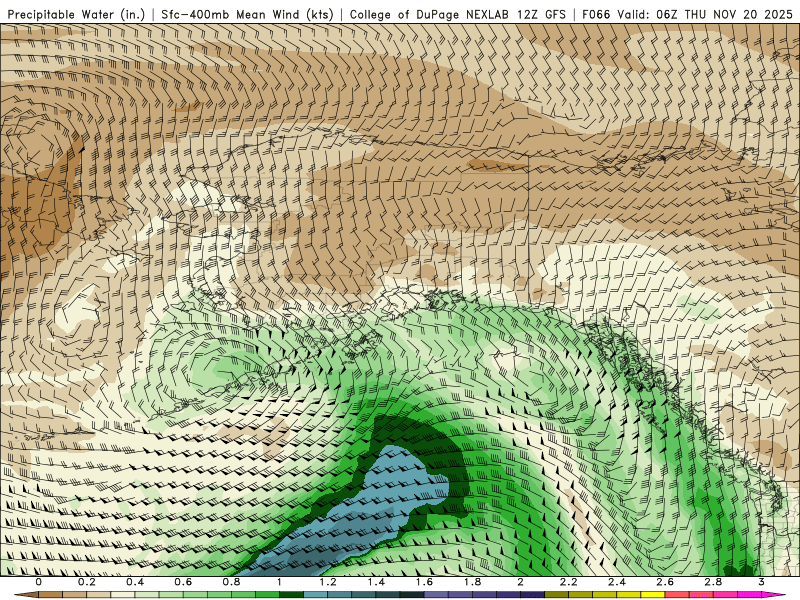Click the "0.6" label on the color scale
The height and width of the screenshot is (600, 800).
pos(183,582)
